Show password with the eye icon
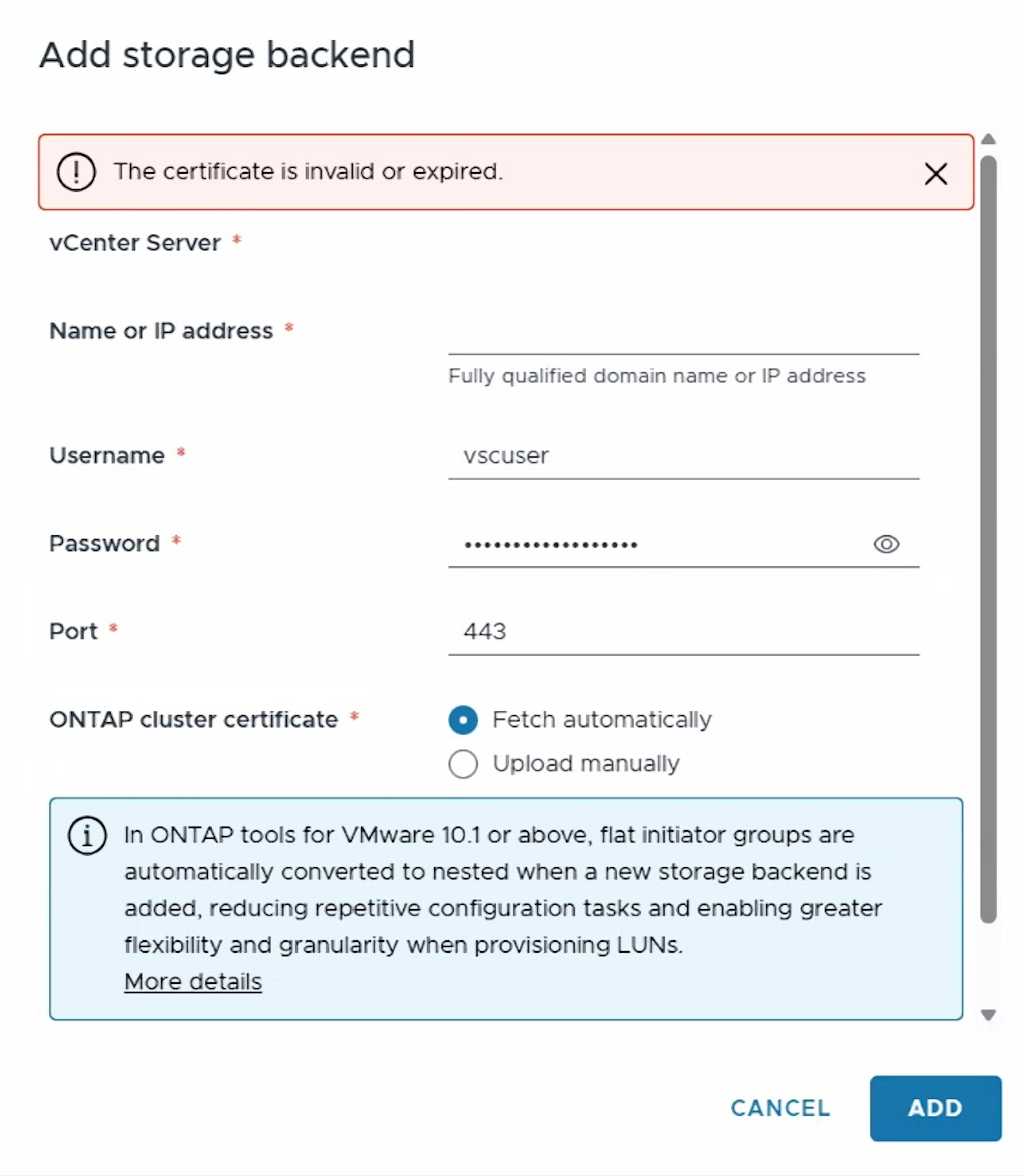Viewport: 1024px width, 1176px height. pyautogui.click(x=886, y=544)
